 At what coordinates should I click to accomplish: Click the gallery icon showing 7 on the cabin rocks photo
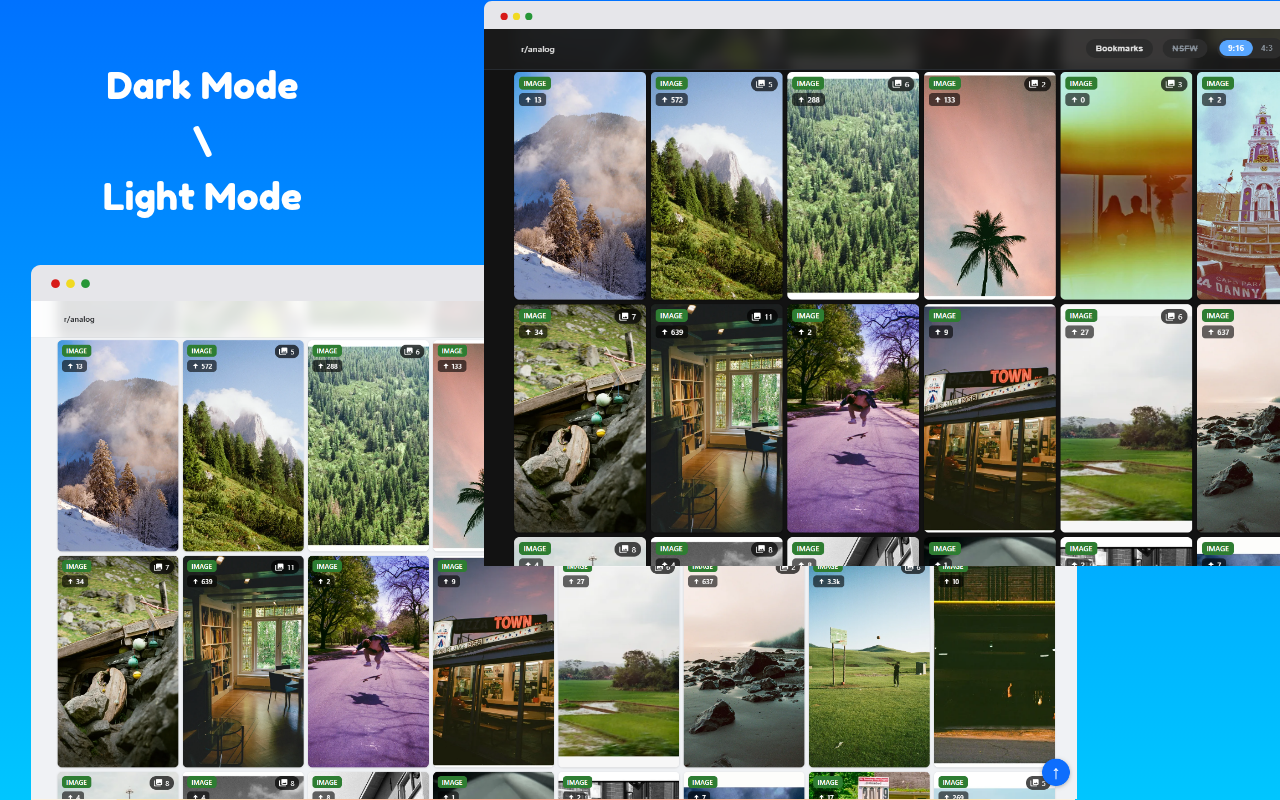(x=627, y=315)
